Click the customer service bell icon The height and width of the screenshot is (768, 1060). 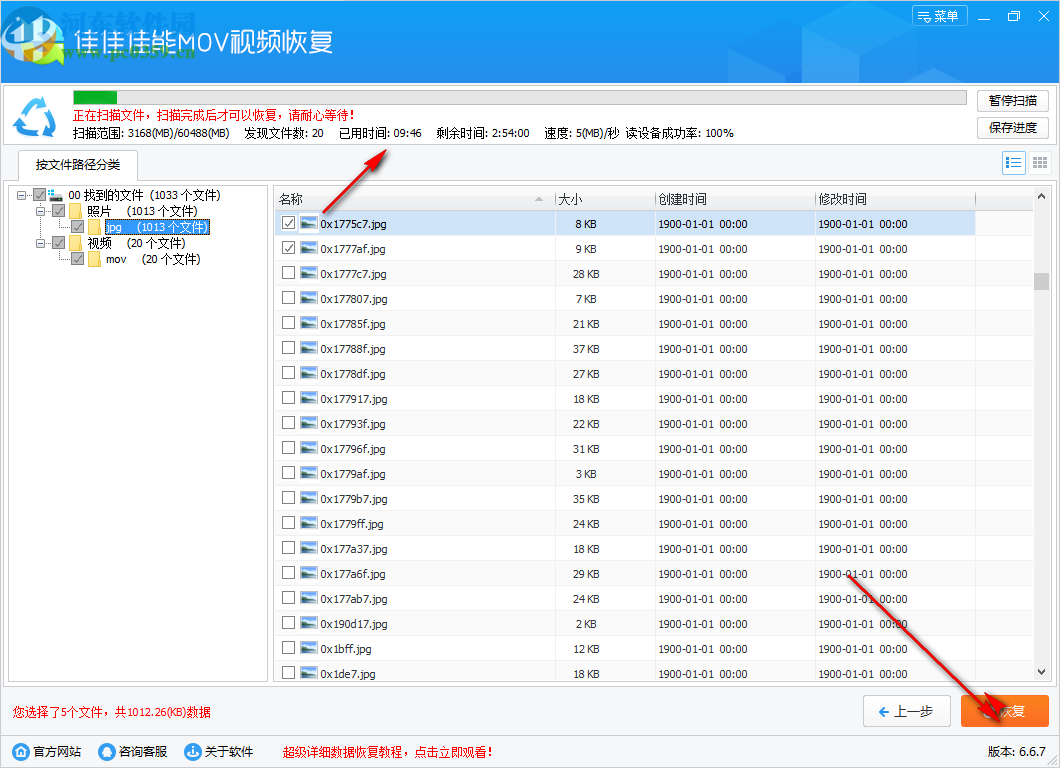(x=107, y=751)
